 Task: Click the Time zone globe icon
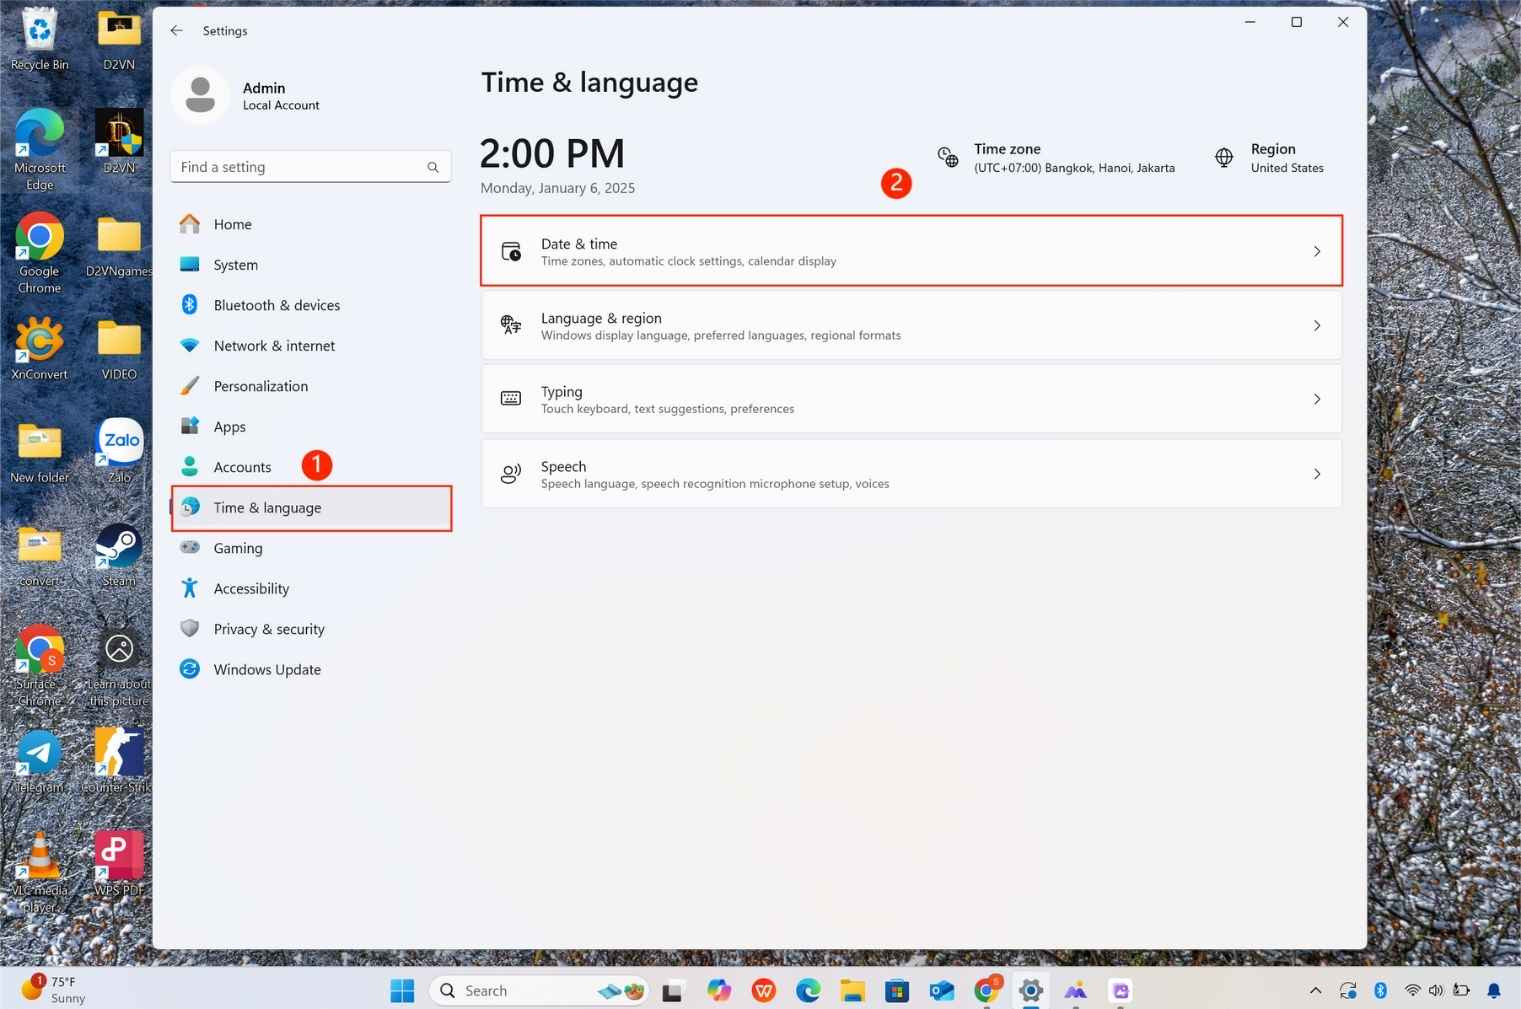(947, 157)
